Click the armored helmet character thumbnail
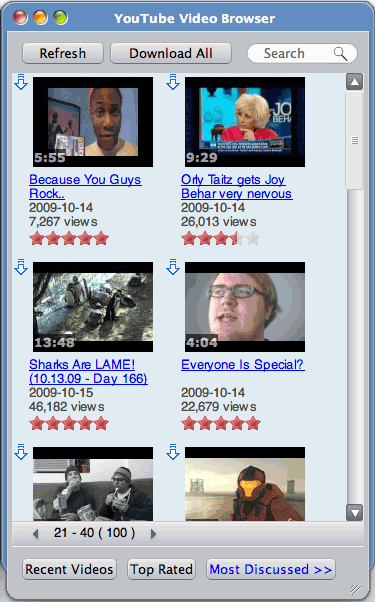This screenshot has height=602, width=375. click(x=245, y=484)
